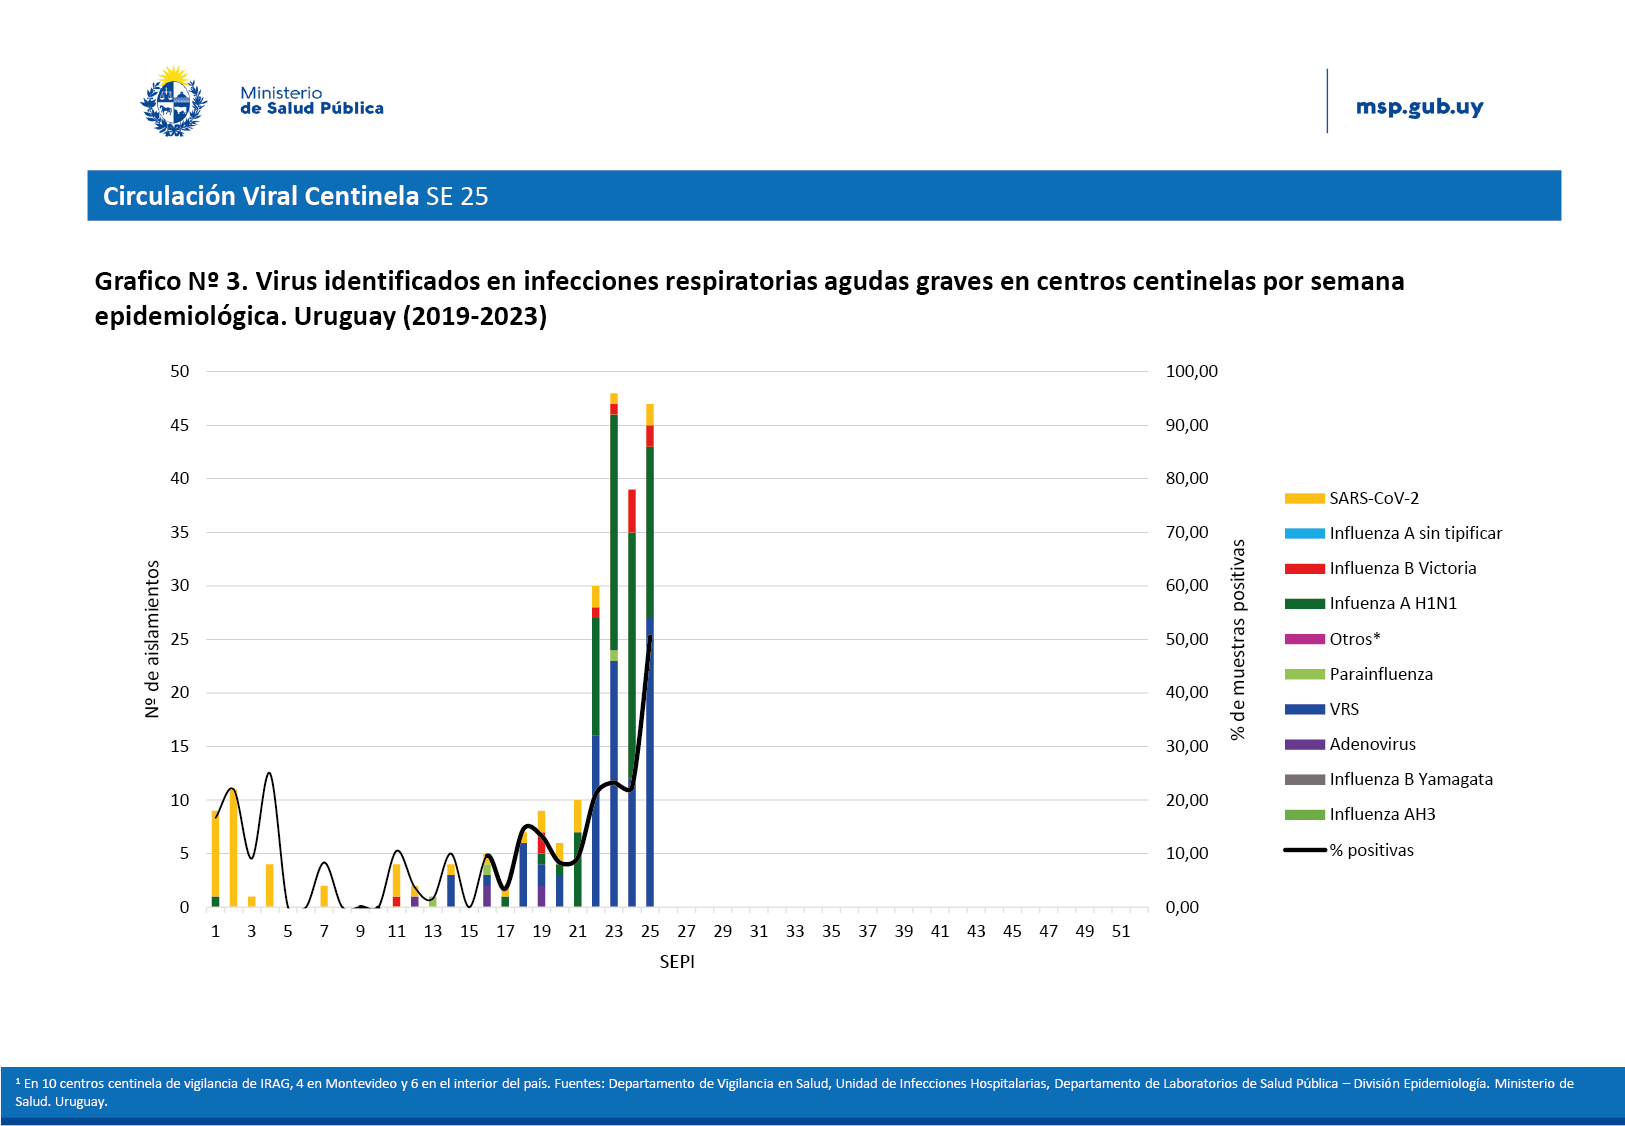Click the 50 left axis label
1625x1126 pixels.
coord(180,371)
